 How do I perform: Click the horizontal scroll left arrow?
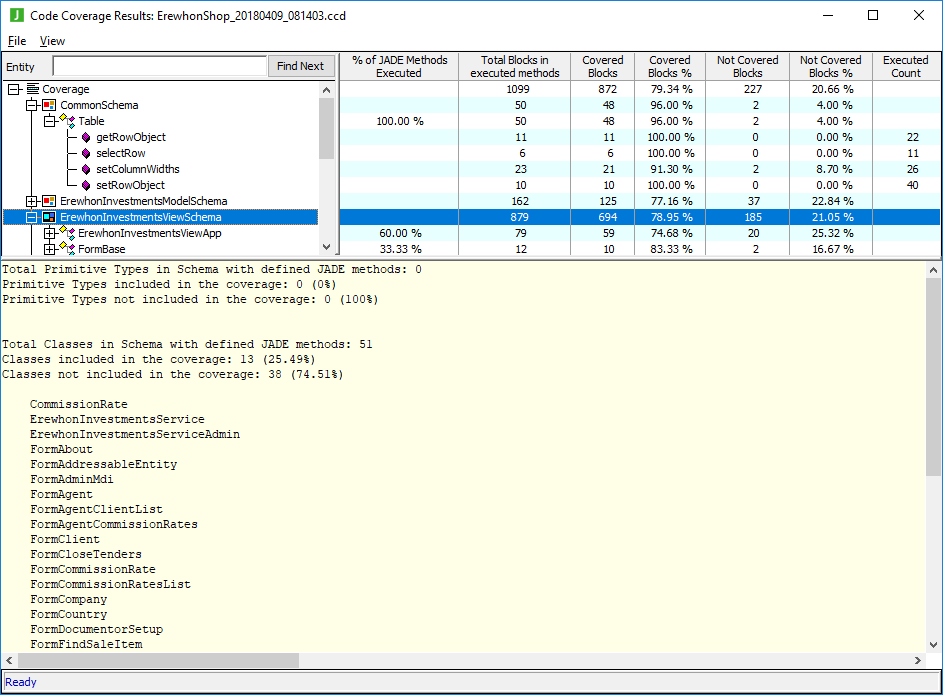9,660
